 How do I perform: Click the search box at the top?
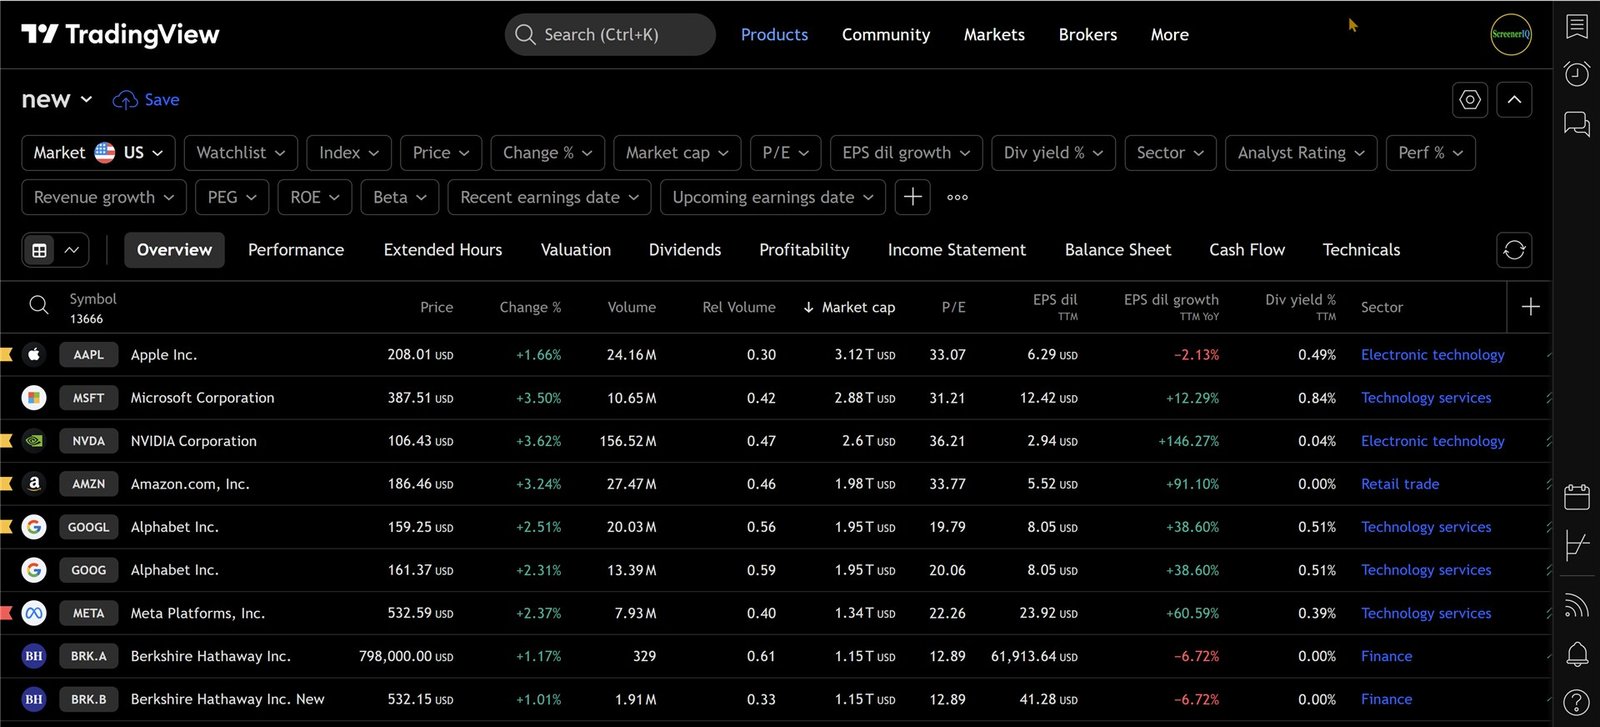click(x=610, y=35)
